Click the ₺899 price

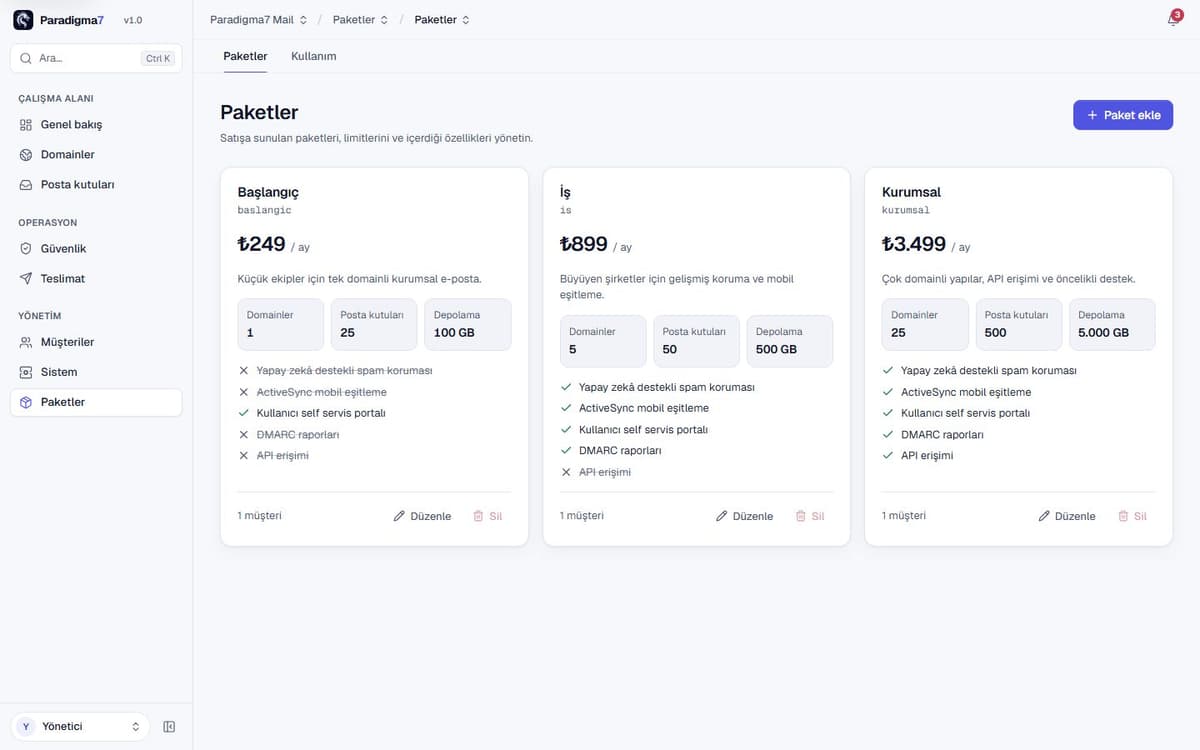tap(584, 244)
